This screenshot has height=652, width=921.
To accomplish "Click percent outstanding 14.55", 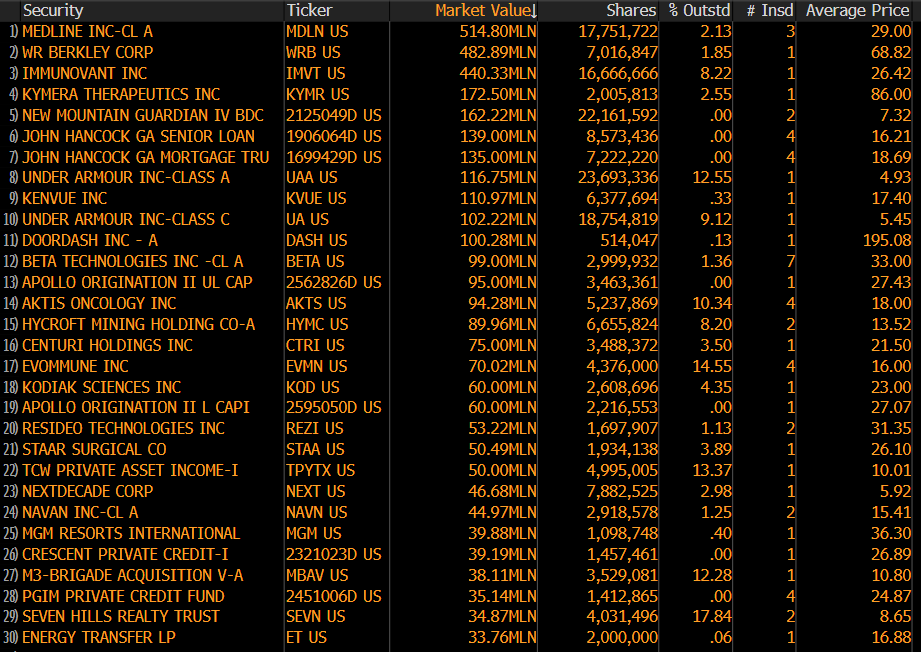I will (712, 367).
